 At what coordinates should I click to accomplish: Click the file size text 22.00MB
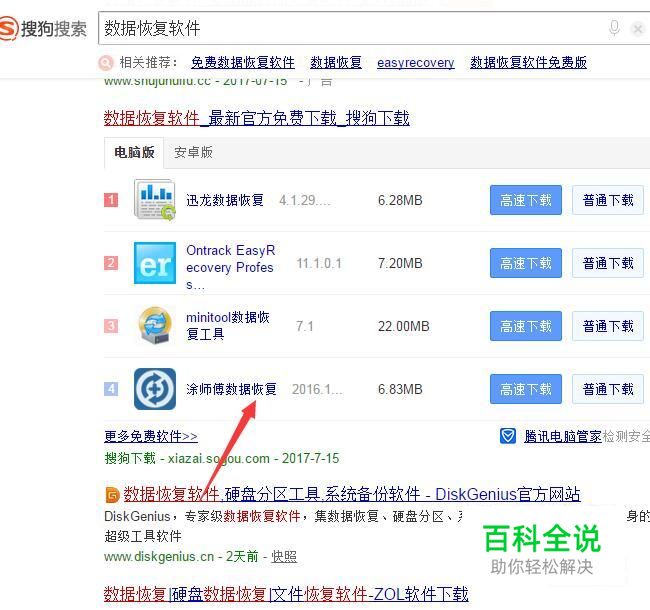point(403,326)
